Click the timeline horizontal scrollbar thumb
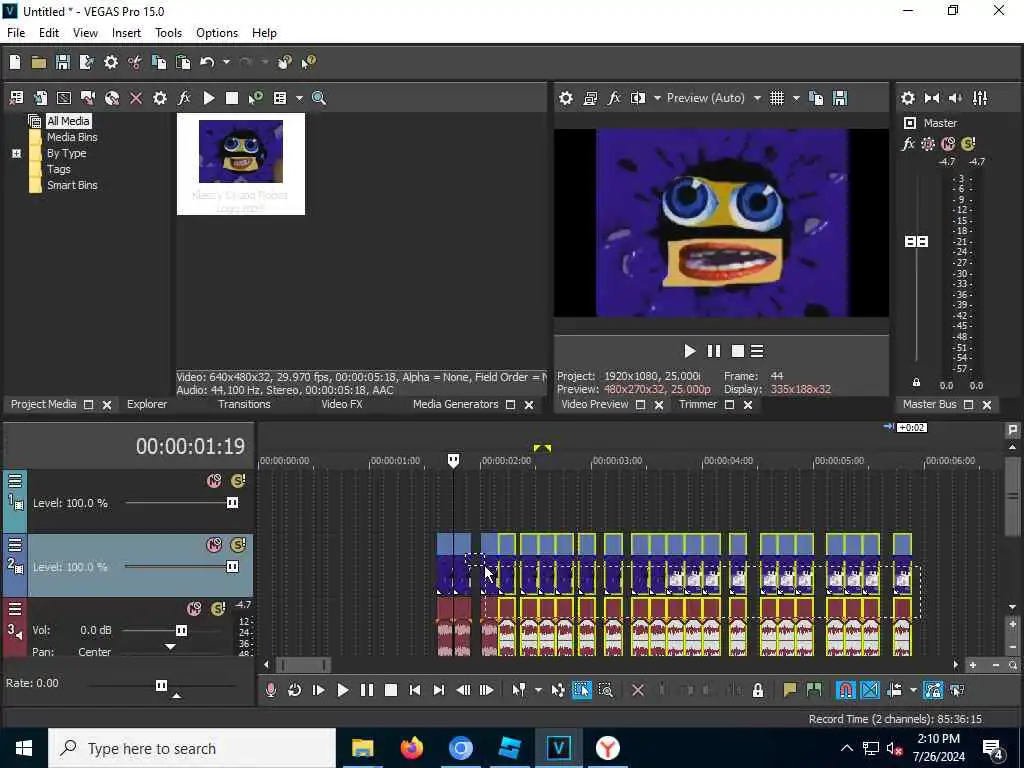Screen dimensions: 1024x768 tap(304, 665)
